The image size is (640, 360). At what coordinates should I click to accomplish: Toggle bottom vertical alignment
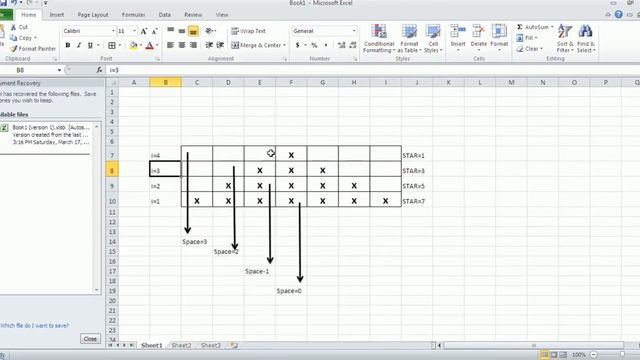[x=193, y=31]
